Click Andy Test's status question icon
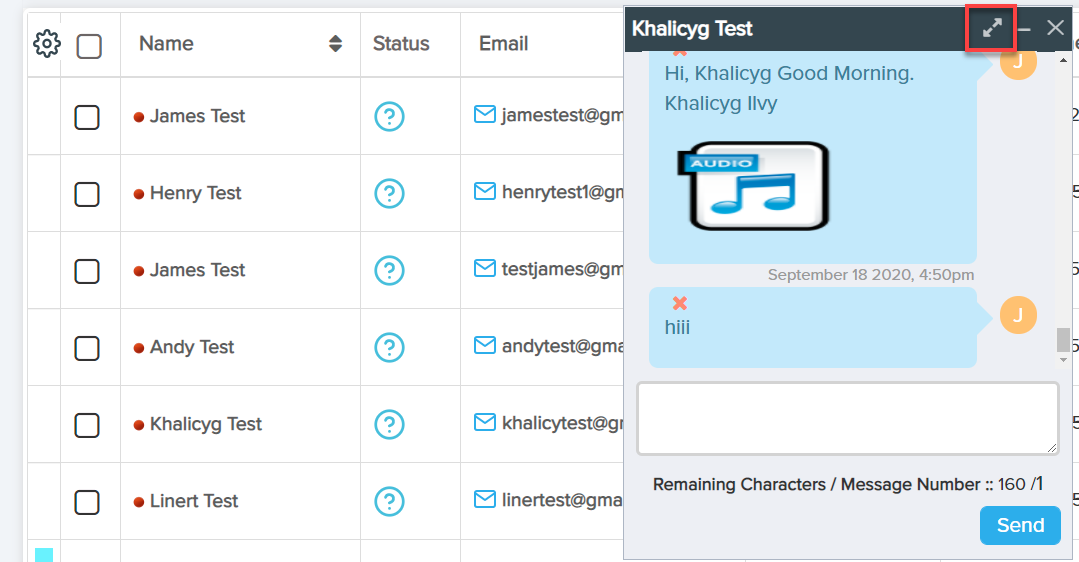The width and height of the screenshot is (1079, 562). (389, 347)
